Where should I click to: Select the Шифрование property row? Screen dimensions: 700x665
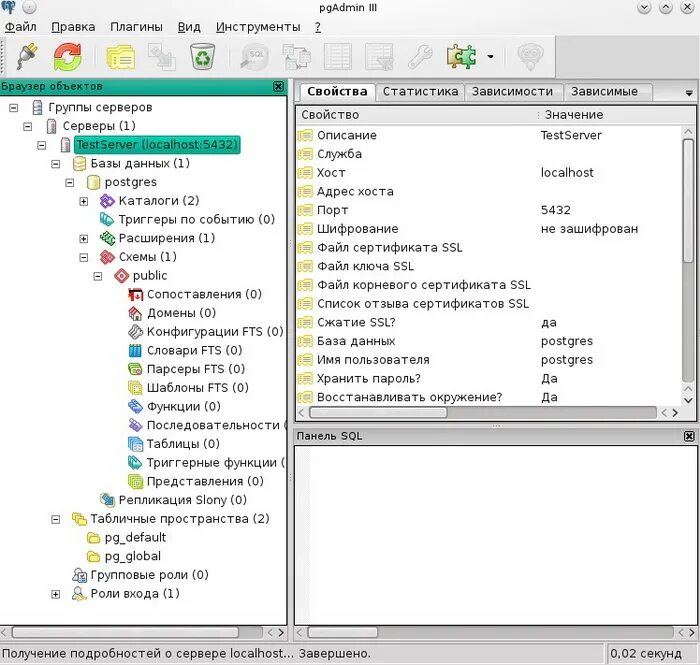pyautogui.click(x=489, y=229)
